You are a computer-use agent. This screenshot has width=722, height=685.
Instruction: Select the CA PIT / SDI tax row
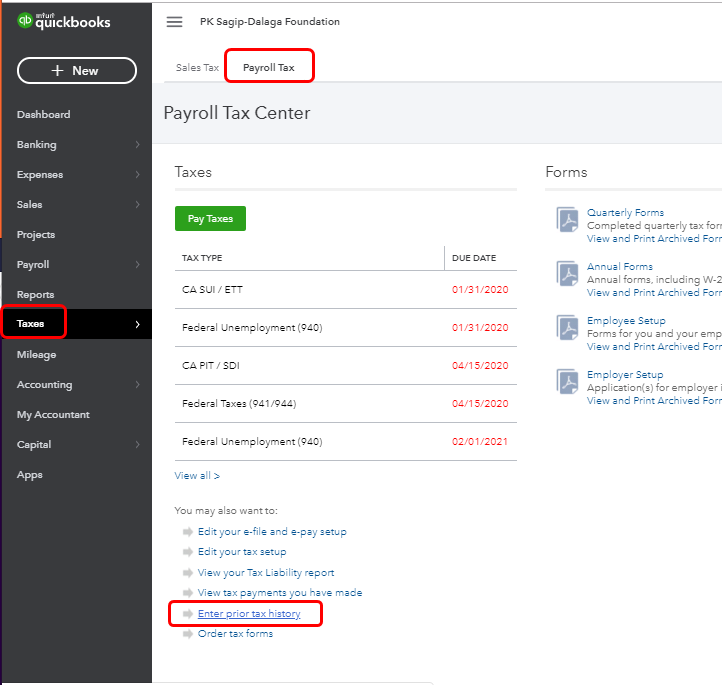click(x=346, y=366)
